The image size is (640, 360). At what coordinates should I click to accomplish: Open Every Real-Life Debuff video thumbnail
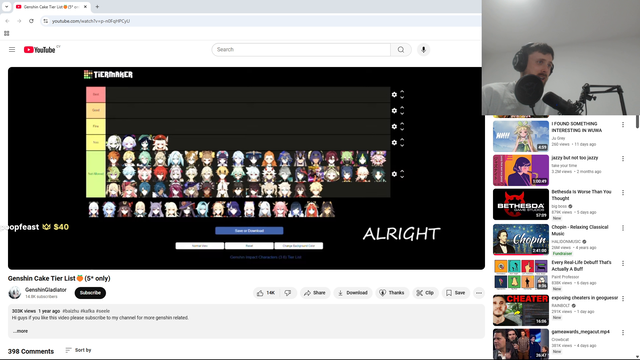tap(521, 274)
